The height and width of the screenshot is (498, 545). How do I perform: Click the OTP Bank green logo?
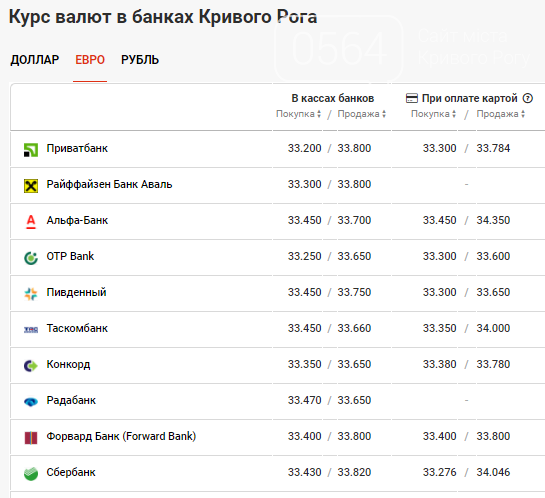31,258
